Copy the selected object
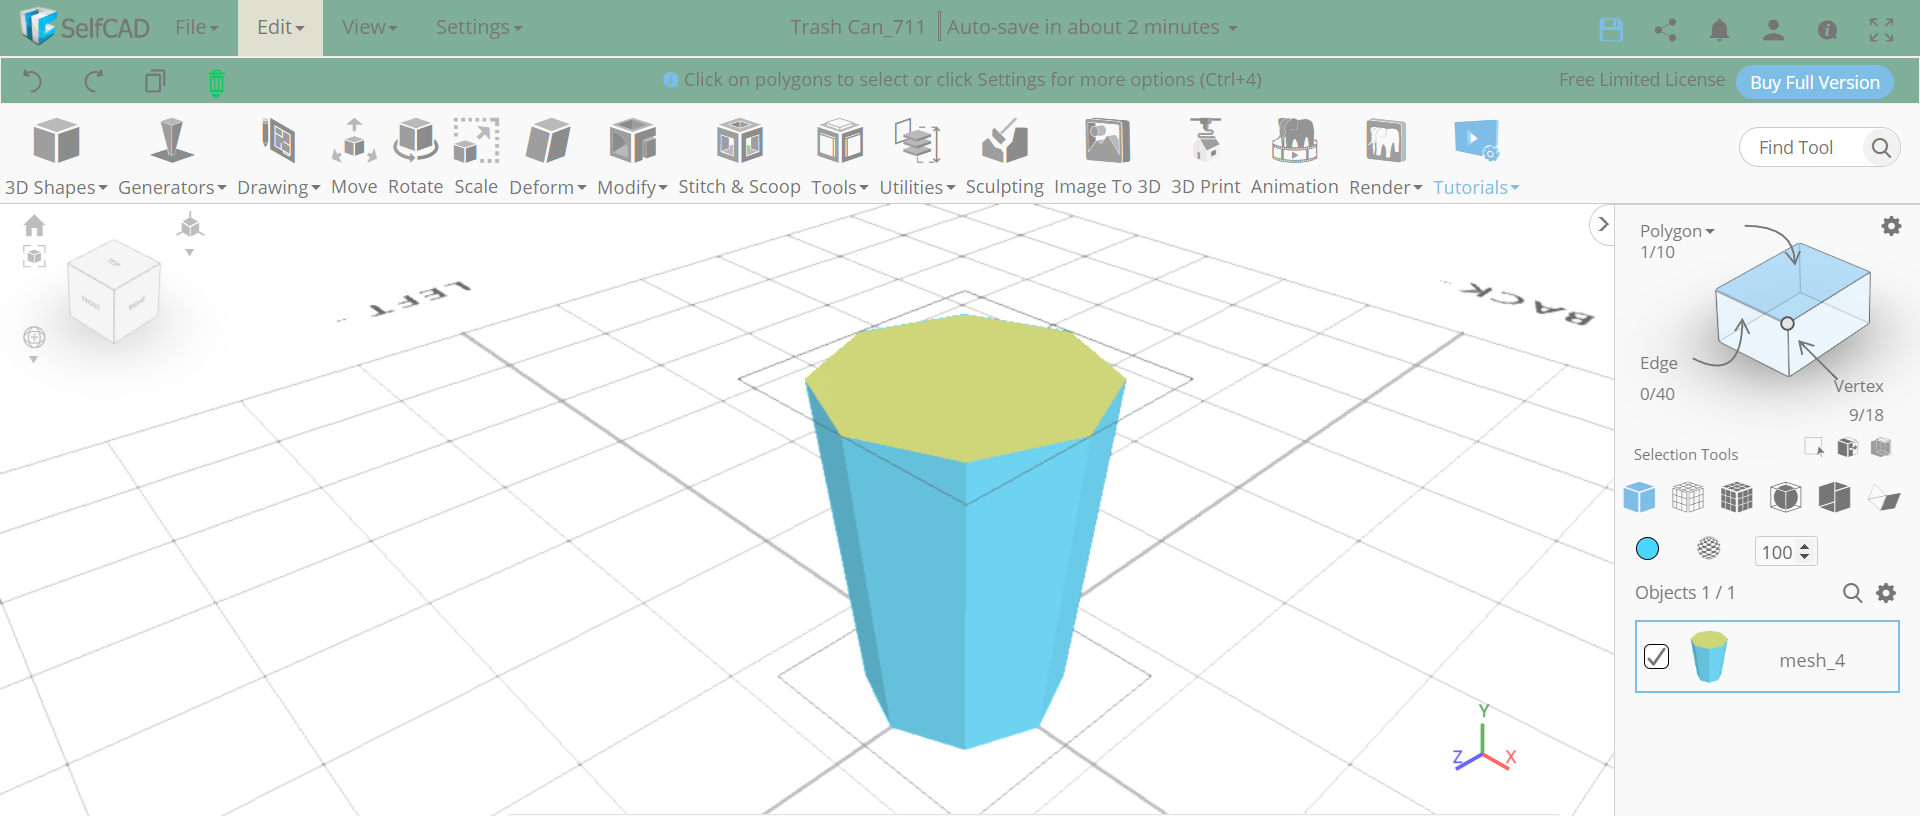Screen dimensions: 1920x816 (155, 81)
